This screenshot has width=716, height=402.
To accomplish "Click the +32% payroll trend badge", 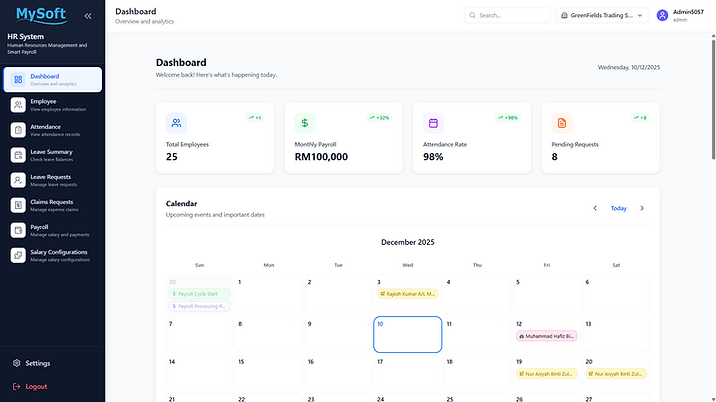I will 379,118.
